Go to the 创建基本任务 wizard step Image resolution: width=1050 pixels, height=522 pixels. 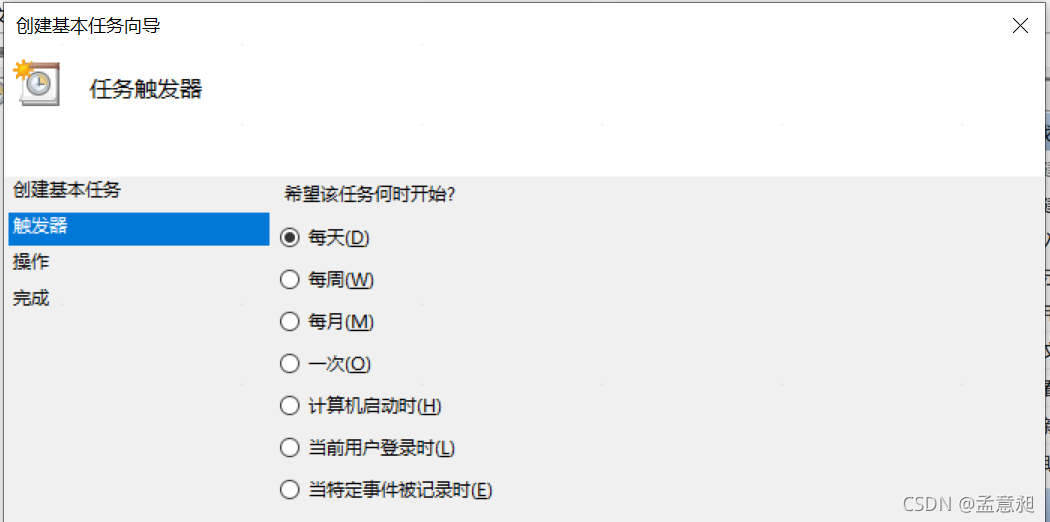[67, 189]
